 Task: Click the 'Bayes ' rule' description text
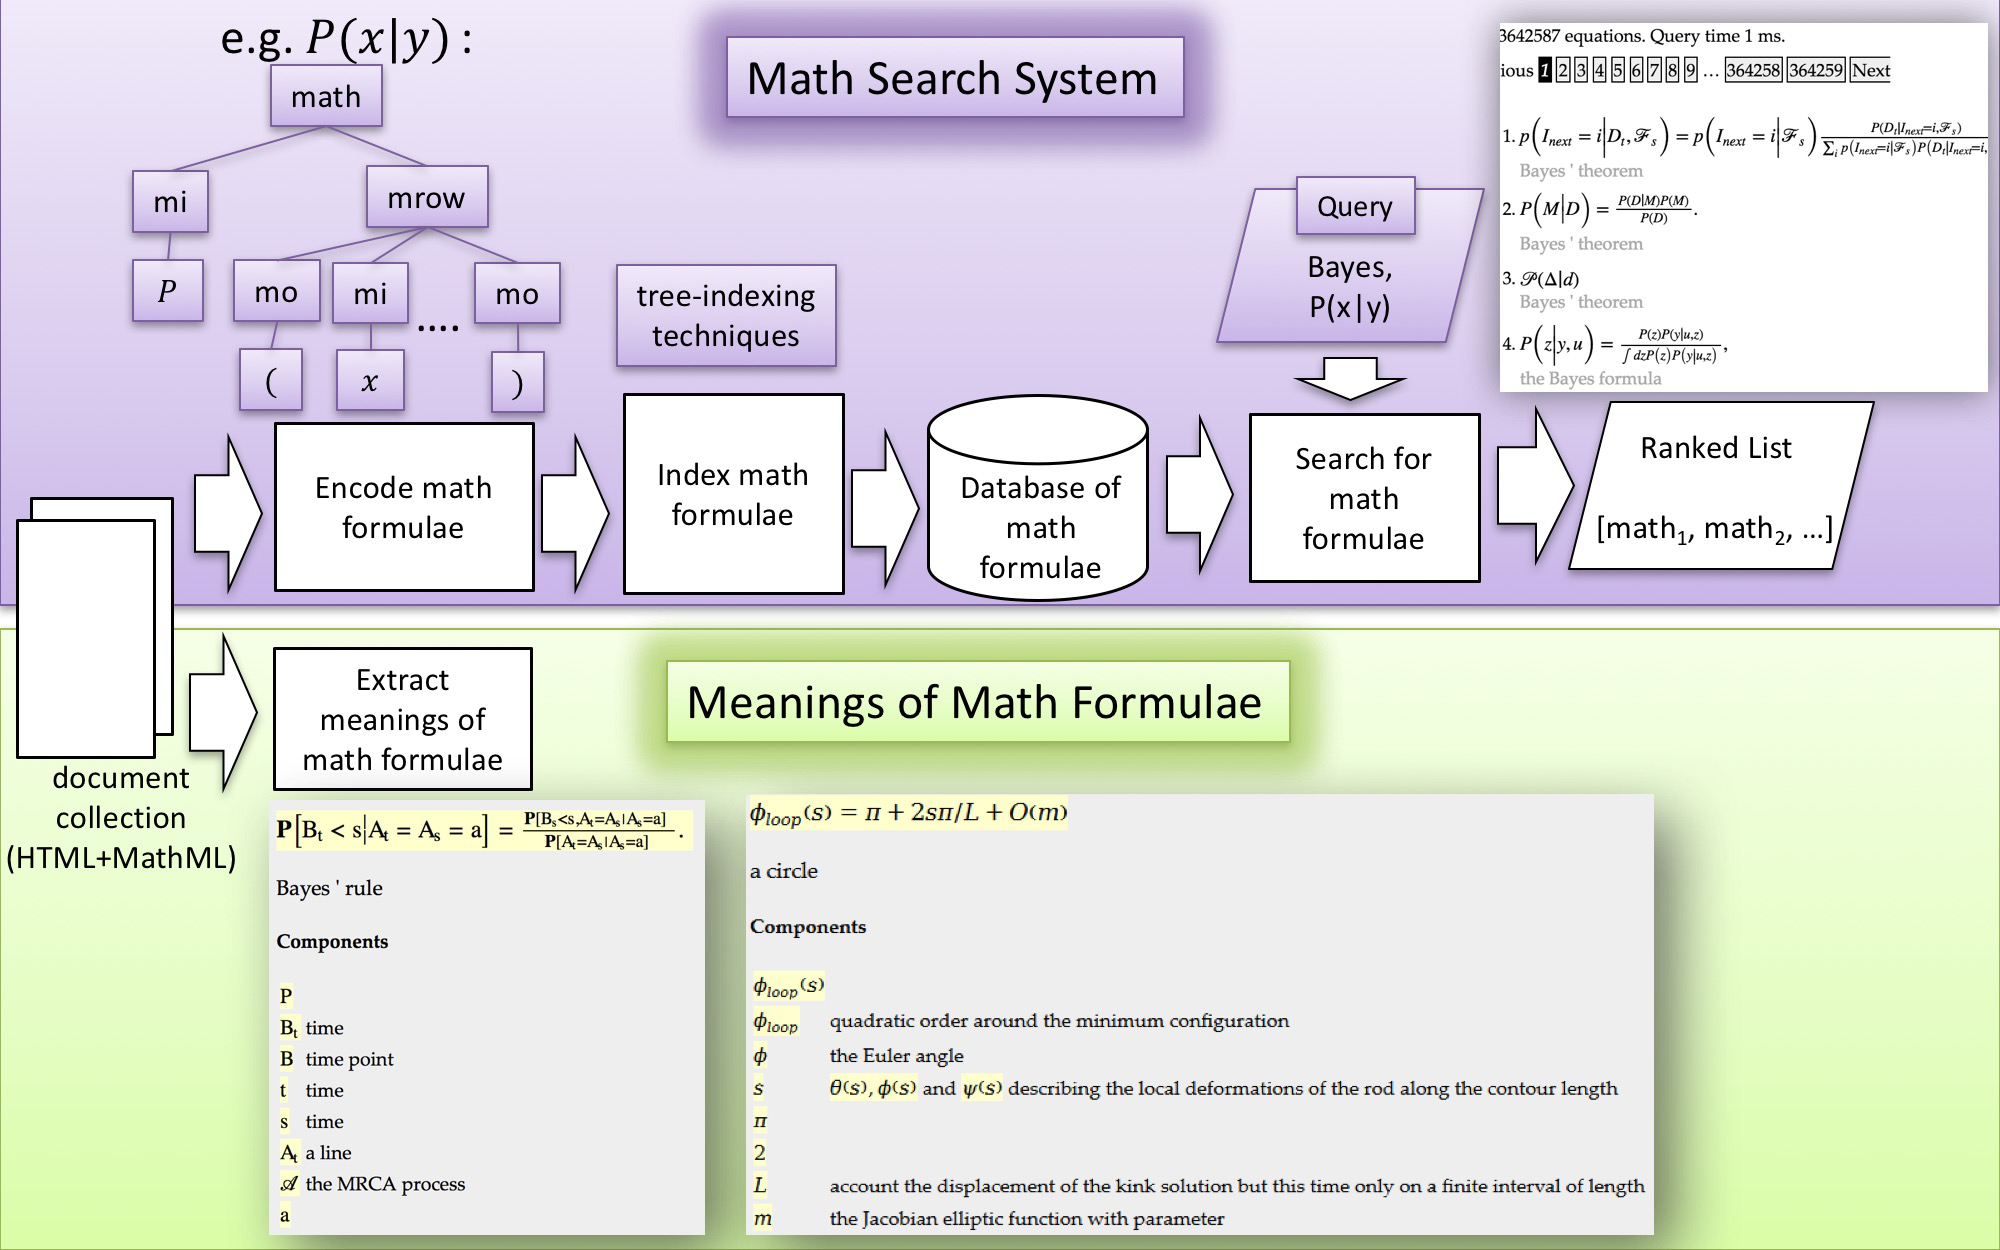[x=329, y=888]
